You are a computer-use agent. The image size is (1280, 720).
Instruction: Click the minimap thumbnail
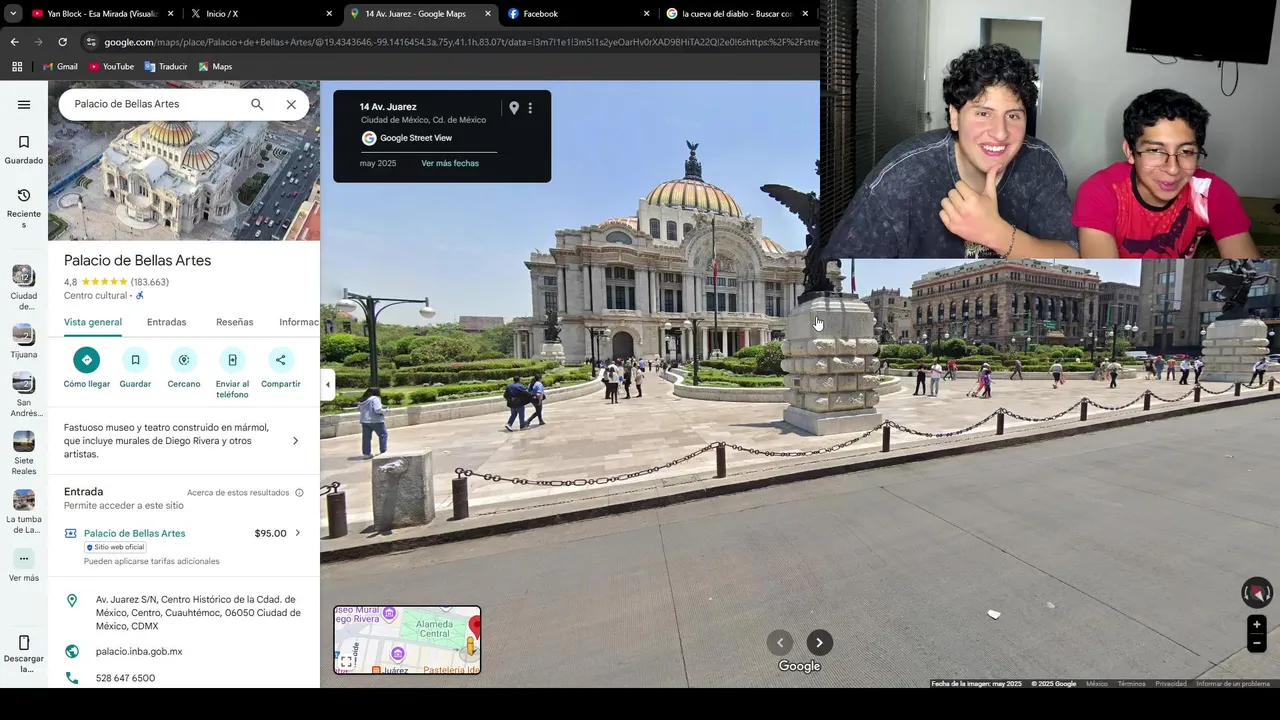point(407,640)
